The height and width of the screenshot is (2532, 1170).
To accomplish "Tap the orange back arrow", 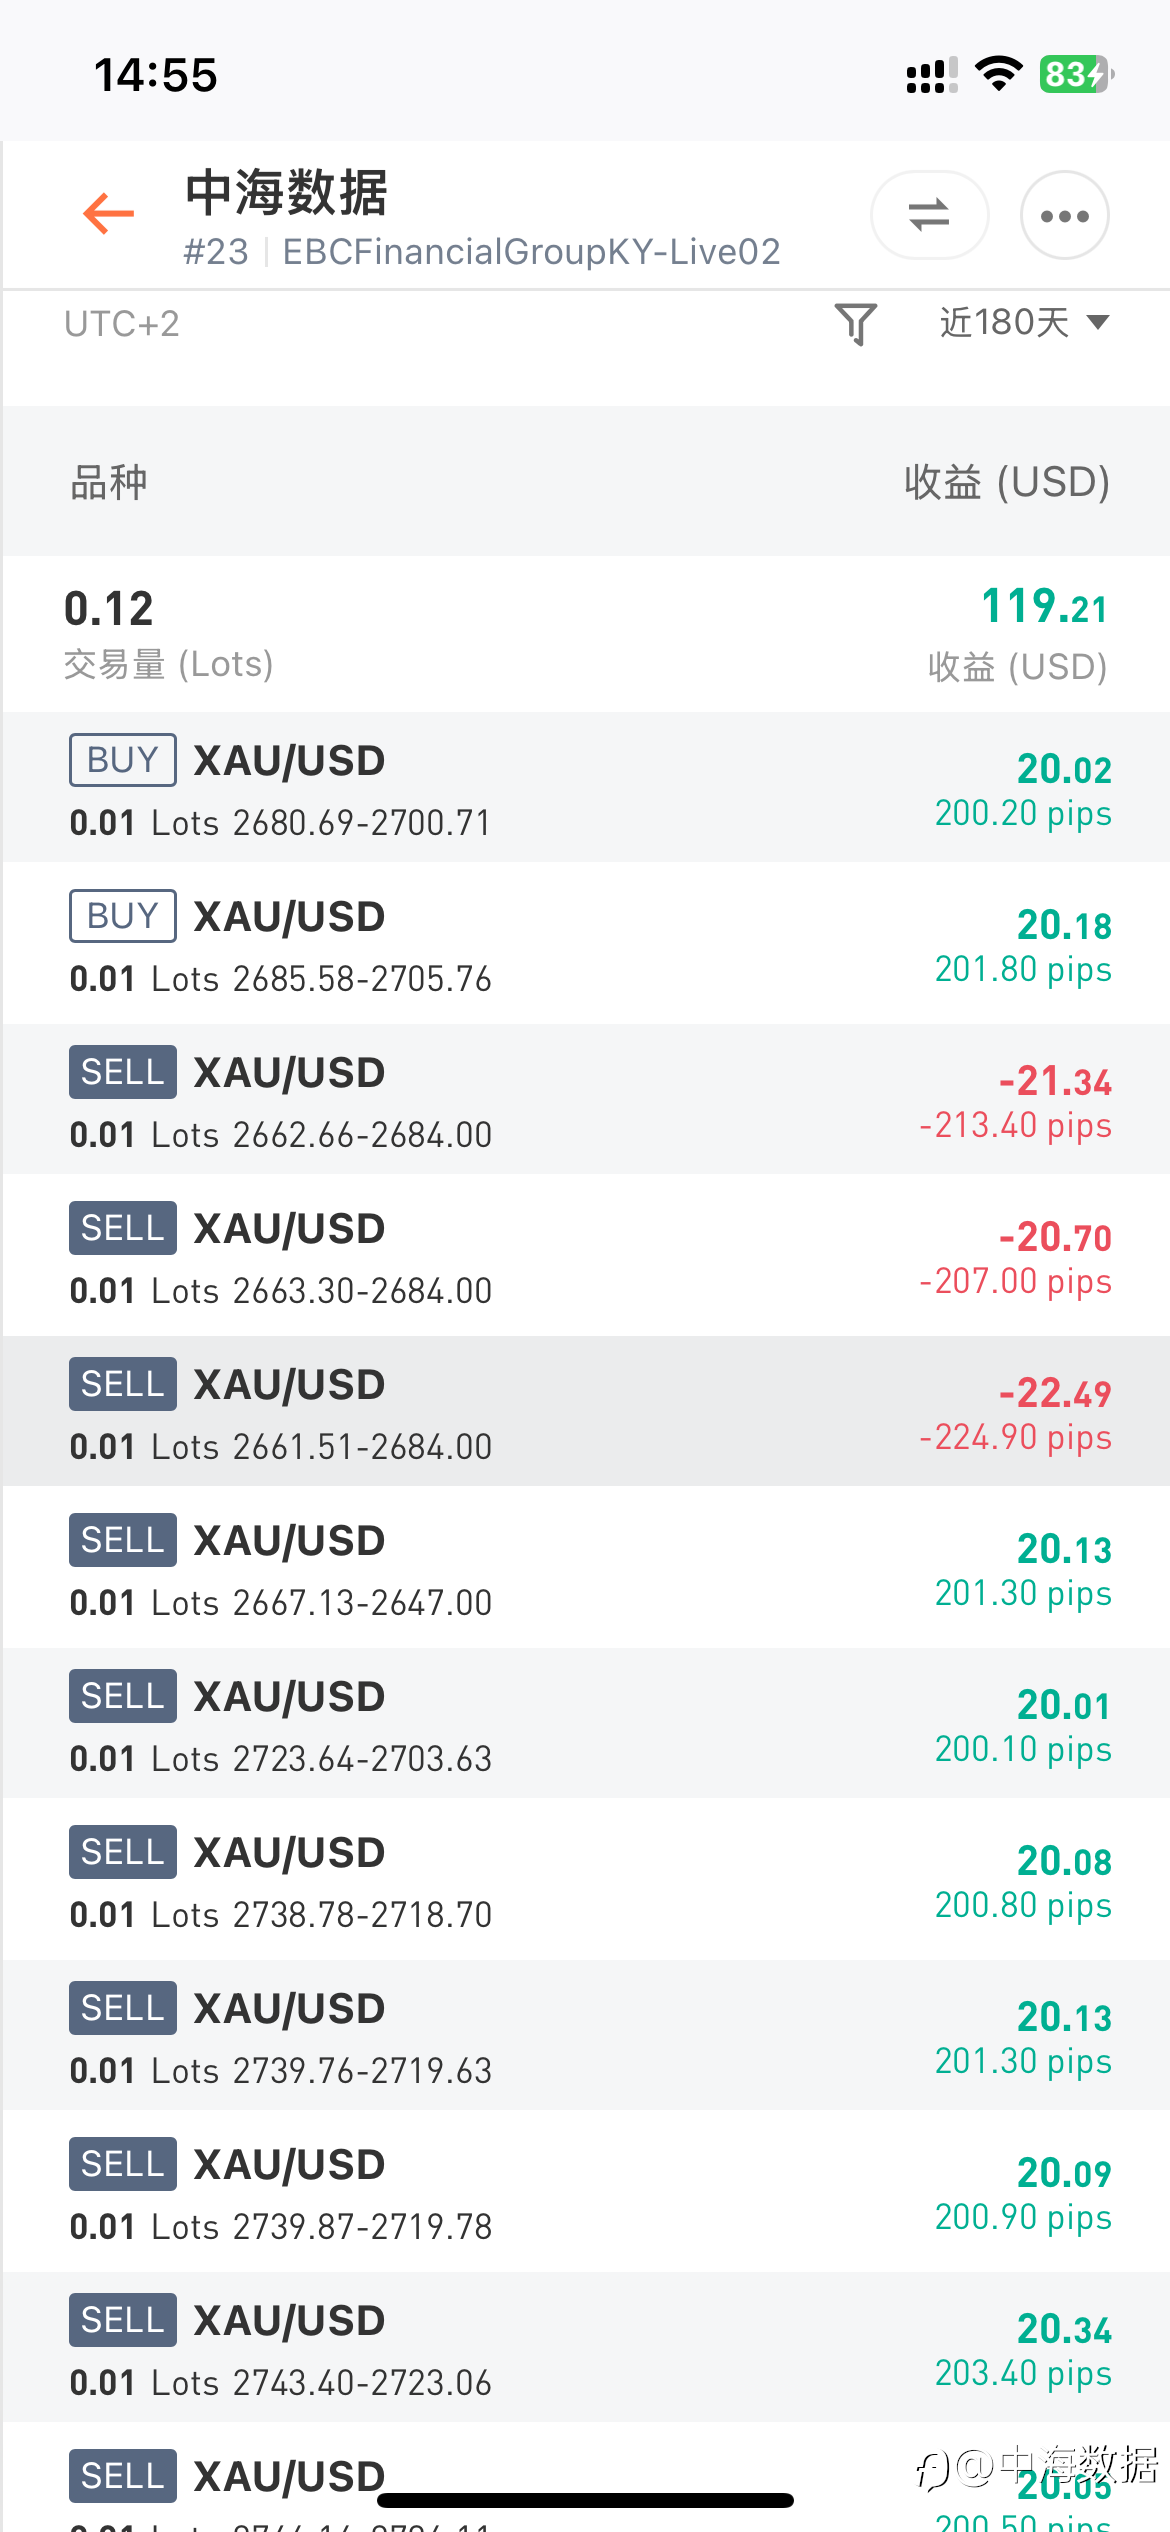I will 109,213.
